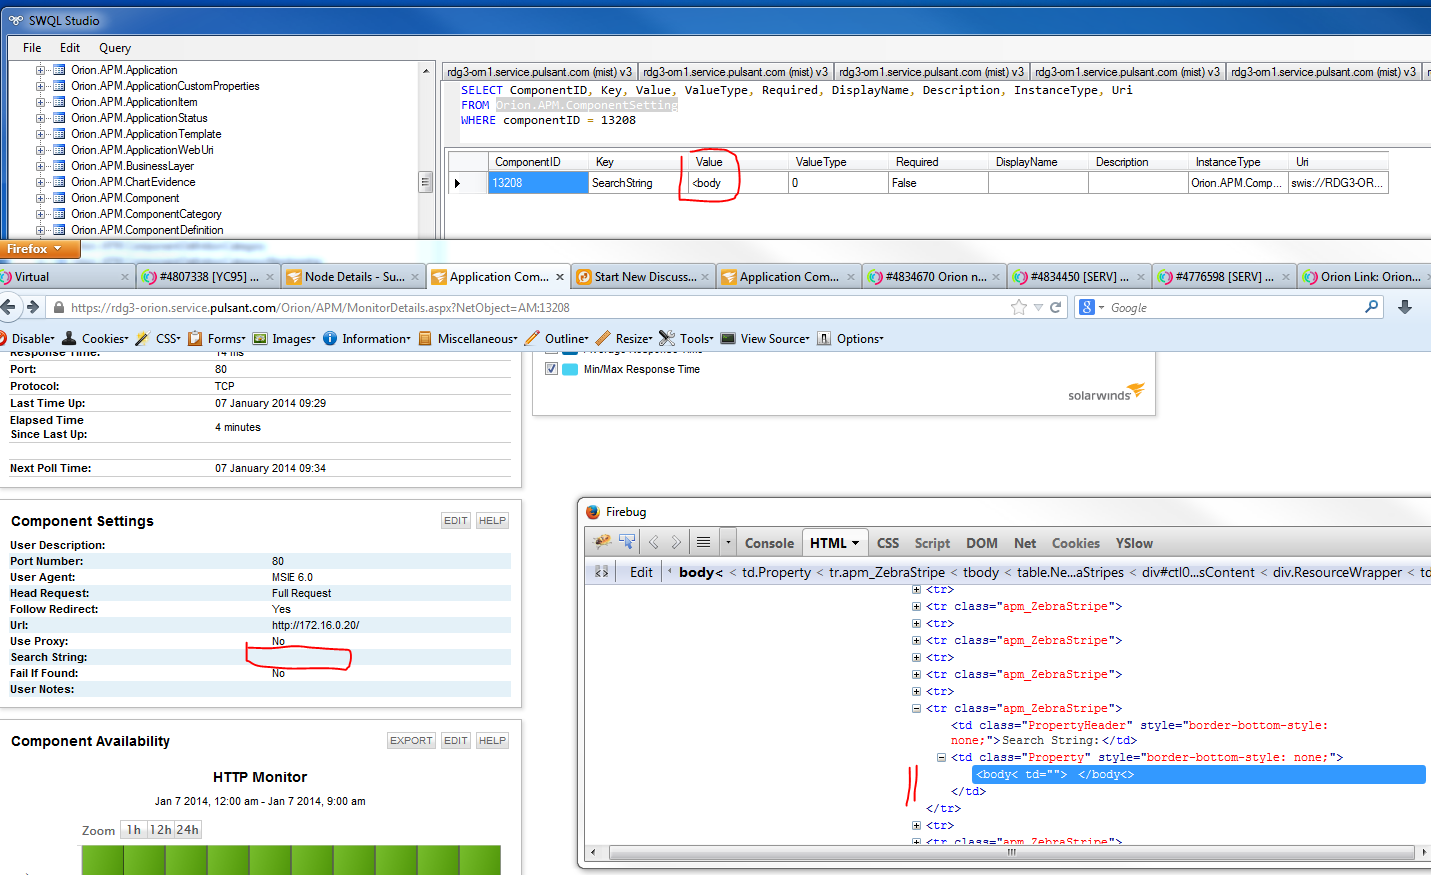Viewport: 1431px width, 875px height.
Task: Click Firefox's forward navigation arrow
Action: [x=32, y=307]
